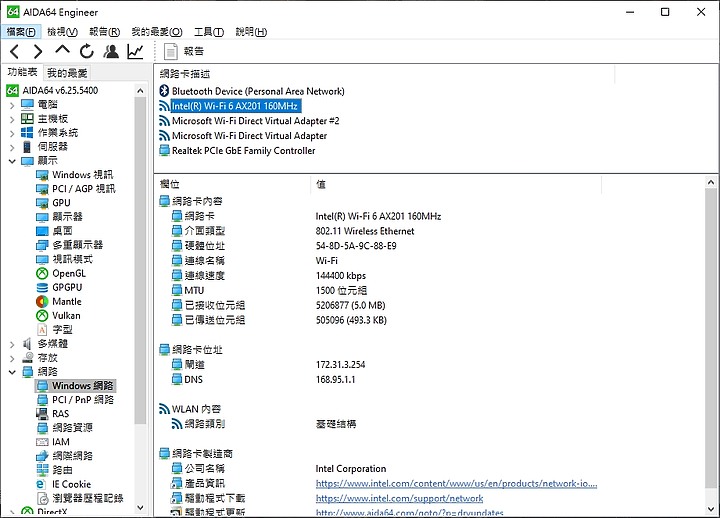
Task: Switch to the 功能表 tab
Action: pos(22,72)
